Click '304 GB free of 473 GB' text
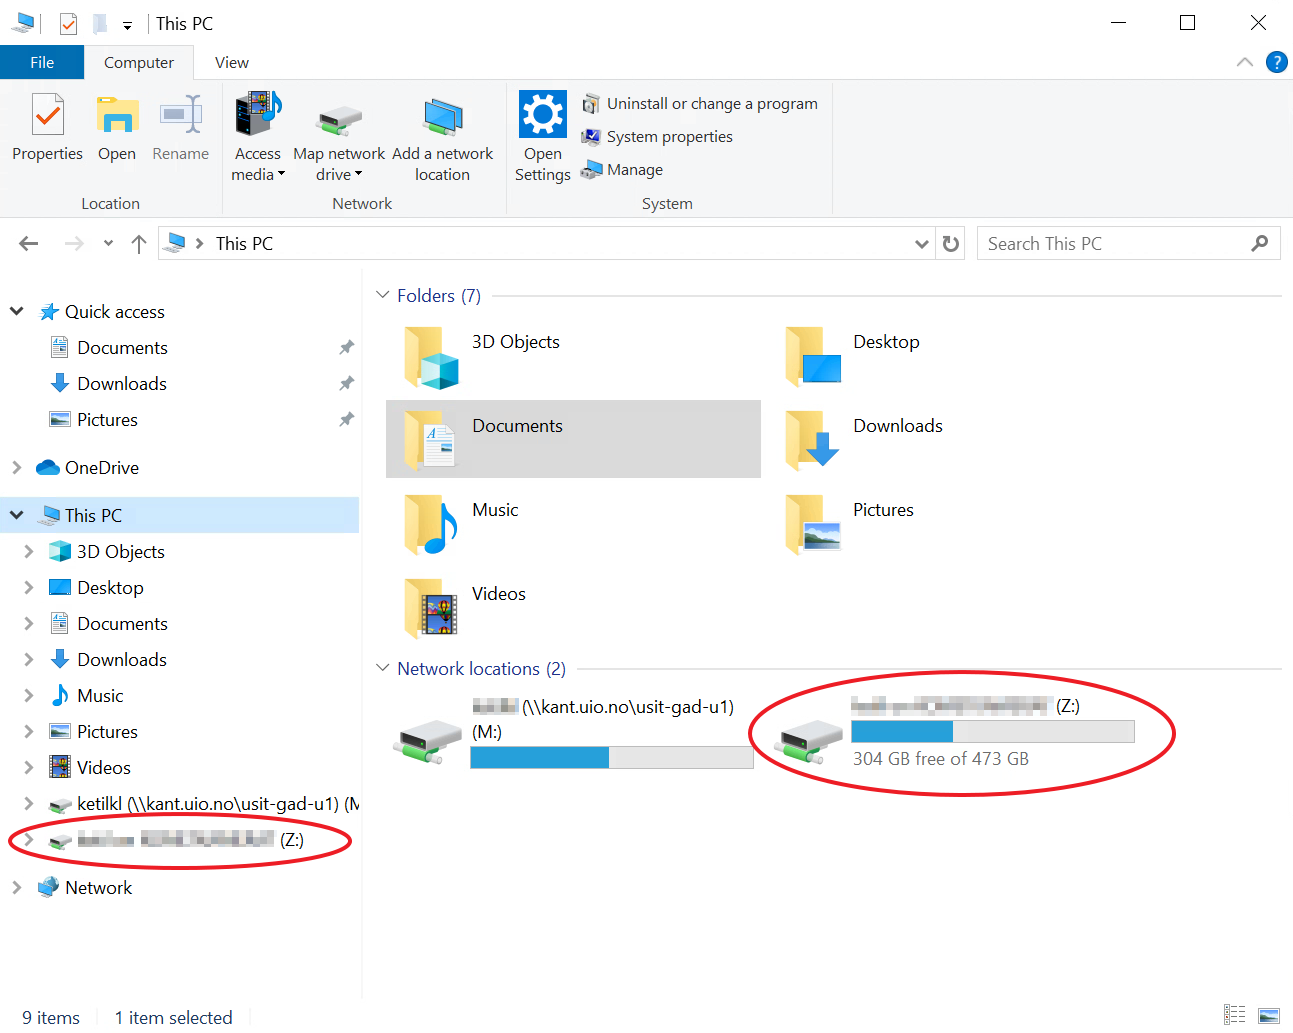1293x1033 pixels. click(x=941, y=759)
